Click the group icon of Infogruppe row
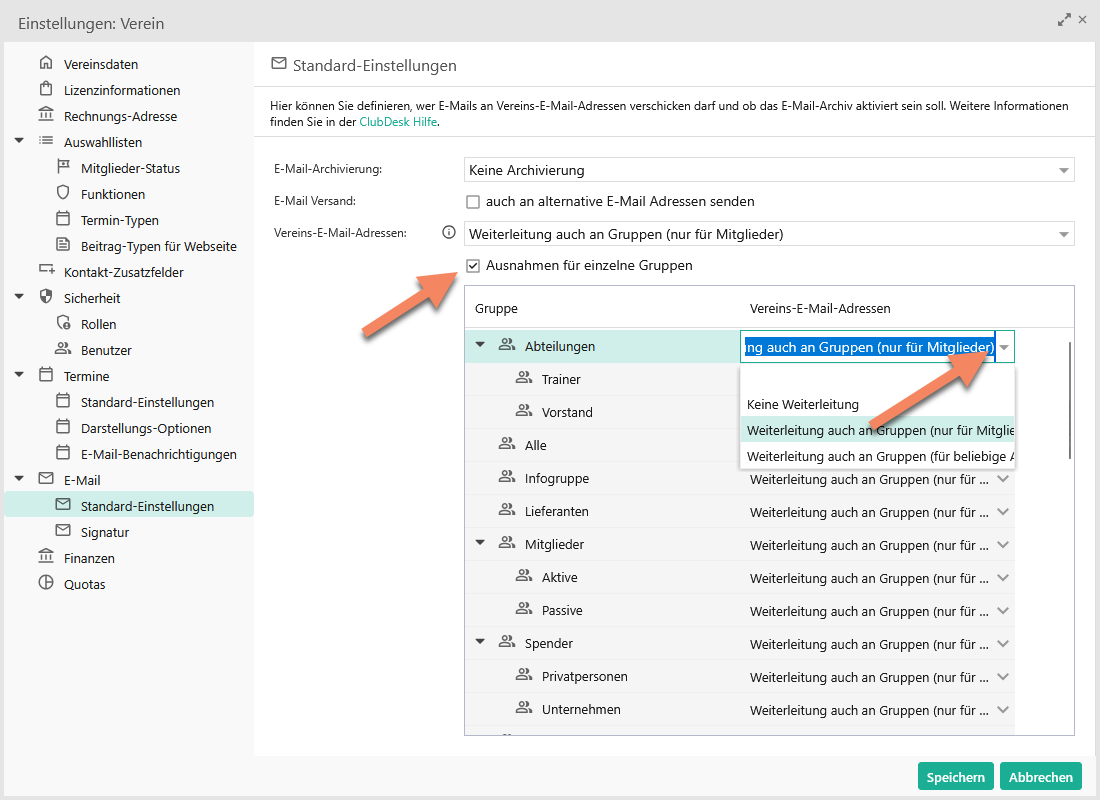Viewport: 1100px width, 800px height. click(507, 476)
